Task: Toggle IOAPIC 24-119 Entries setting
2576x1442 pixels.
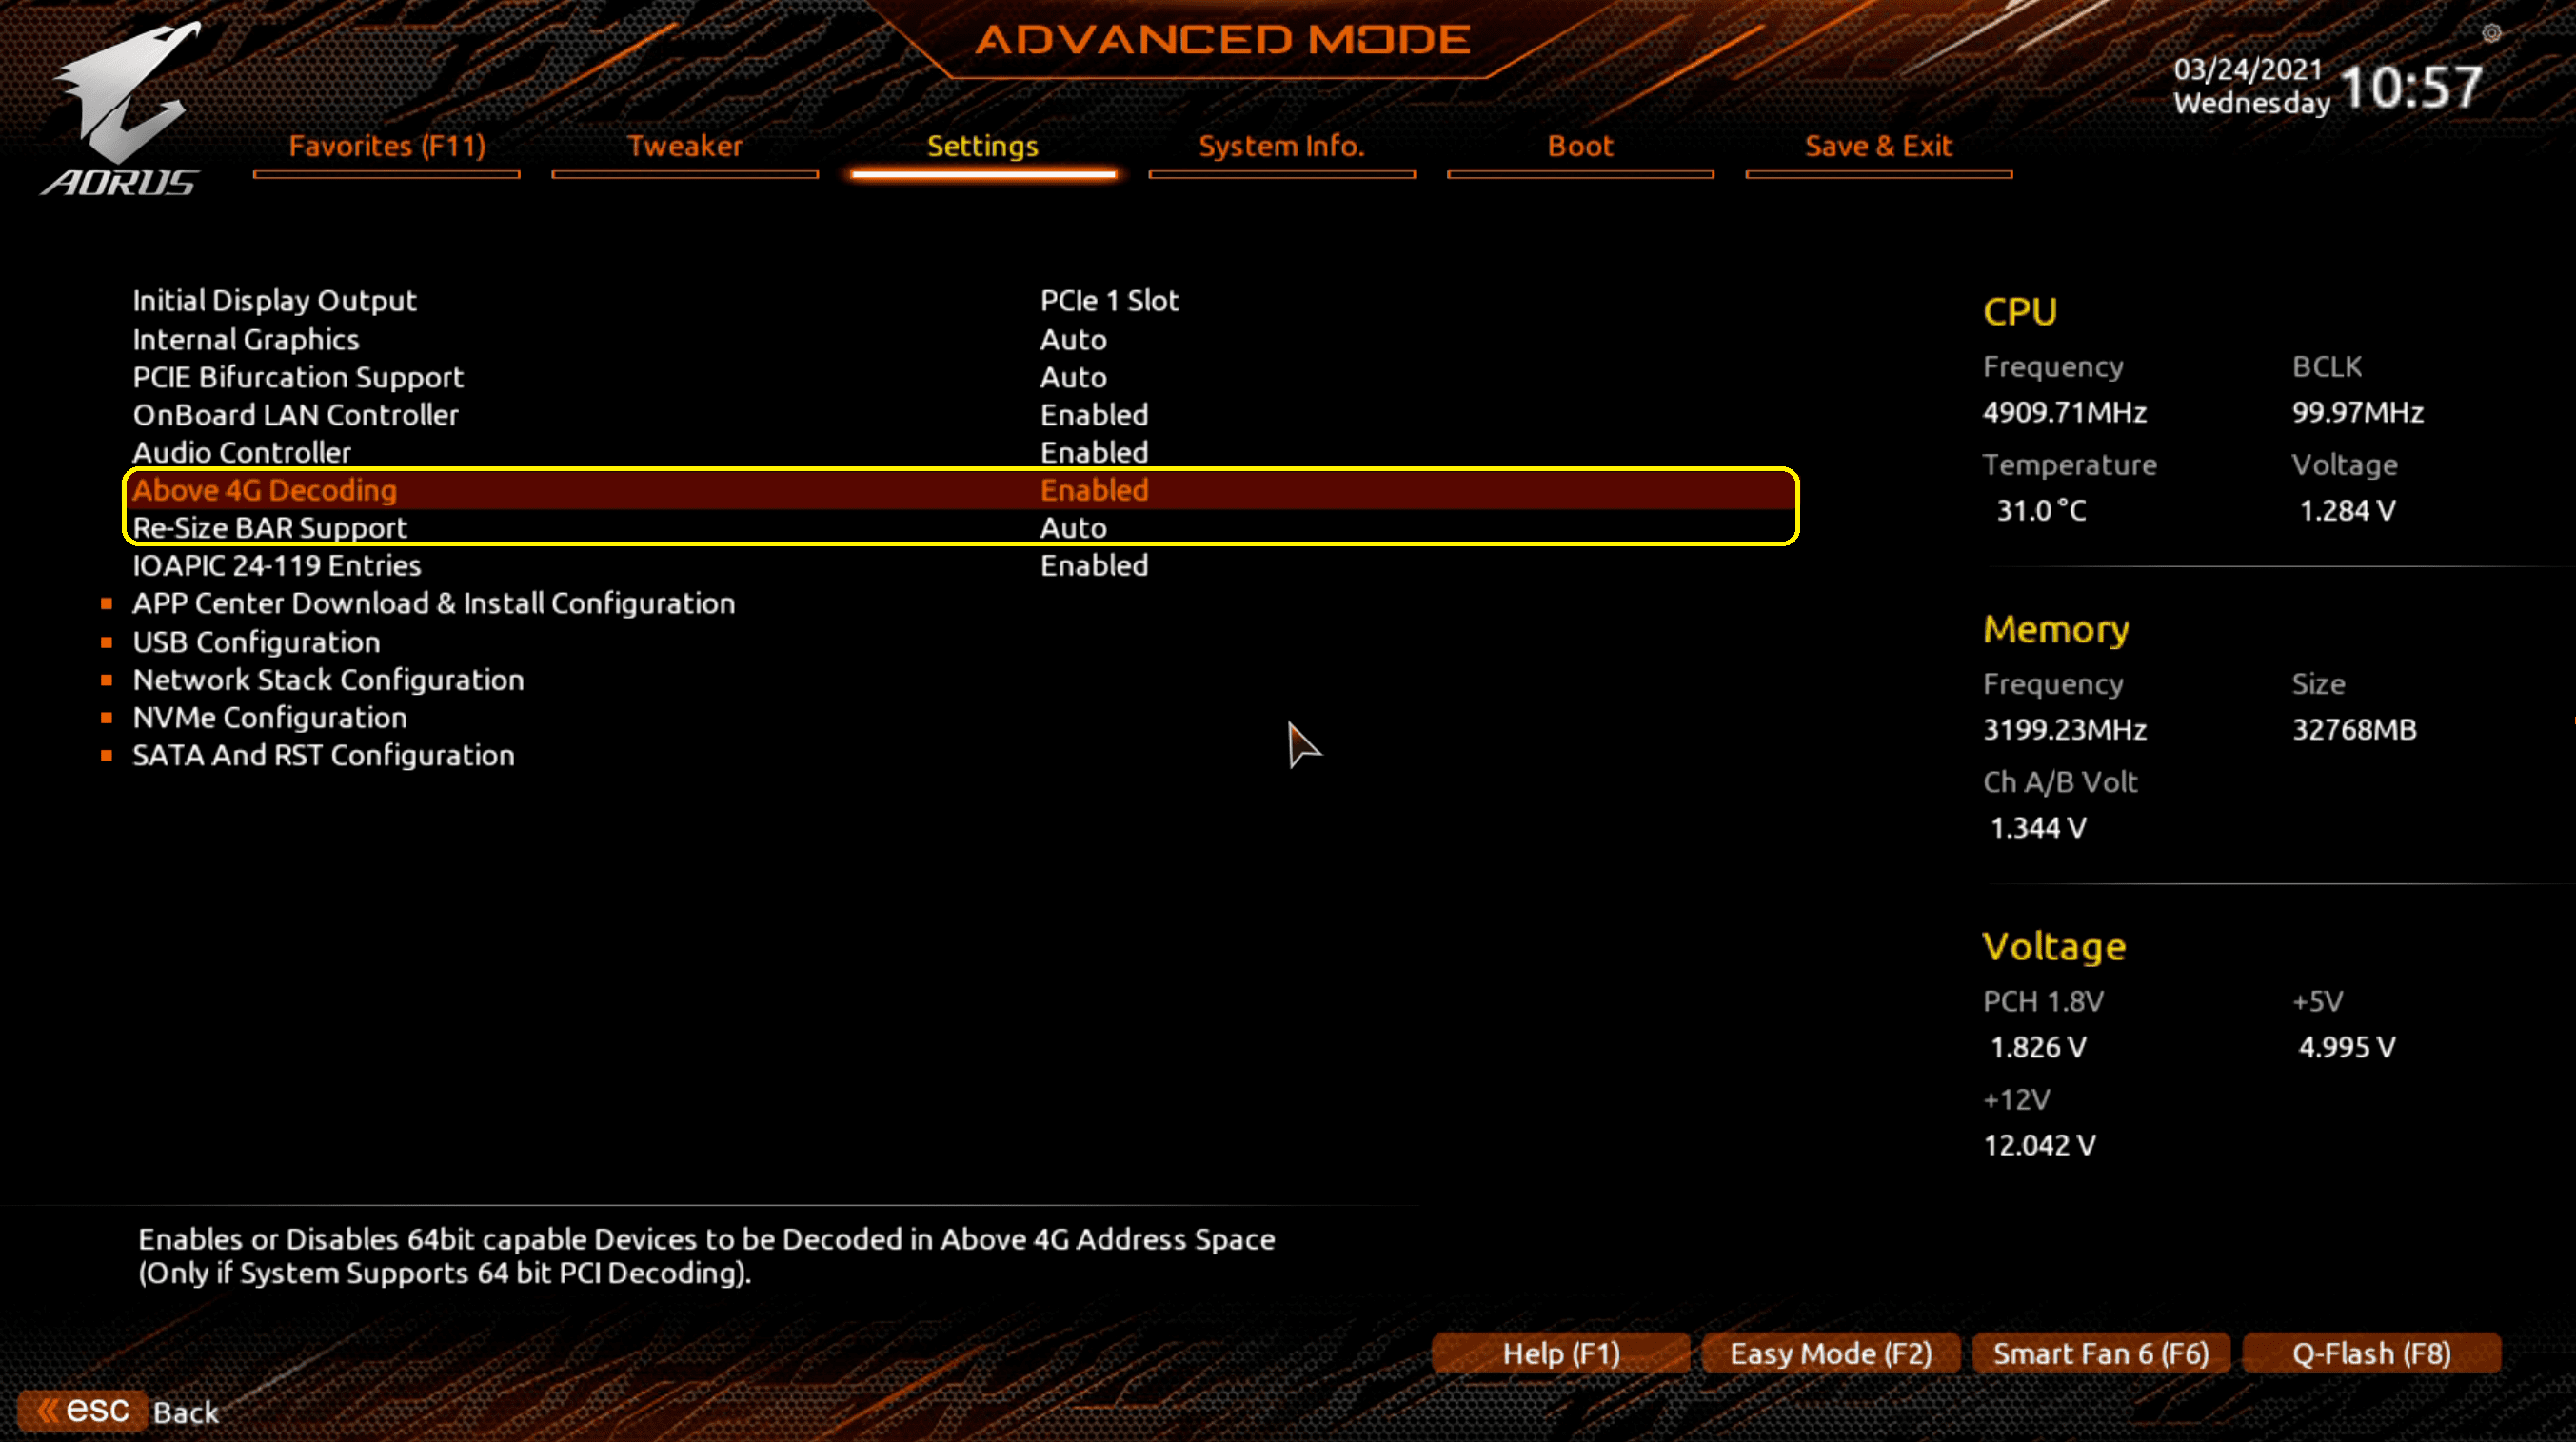Action: (1094, 564)
